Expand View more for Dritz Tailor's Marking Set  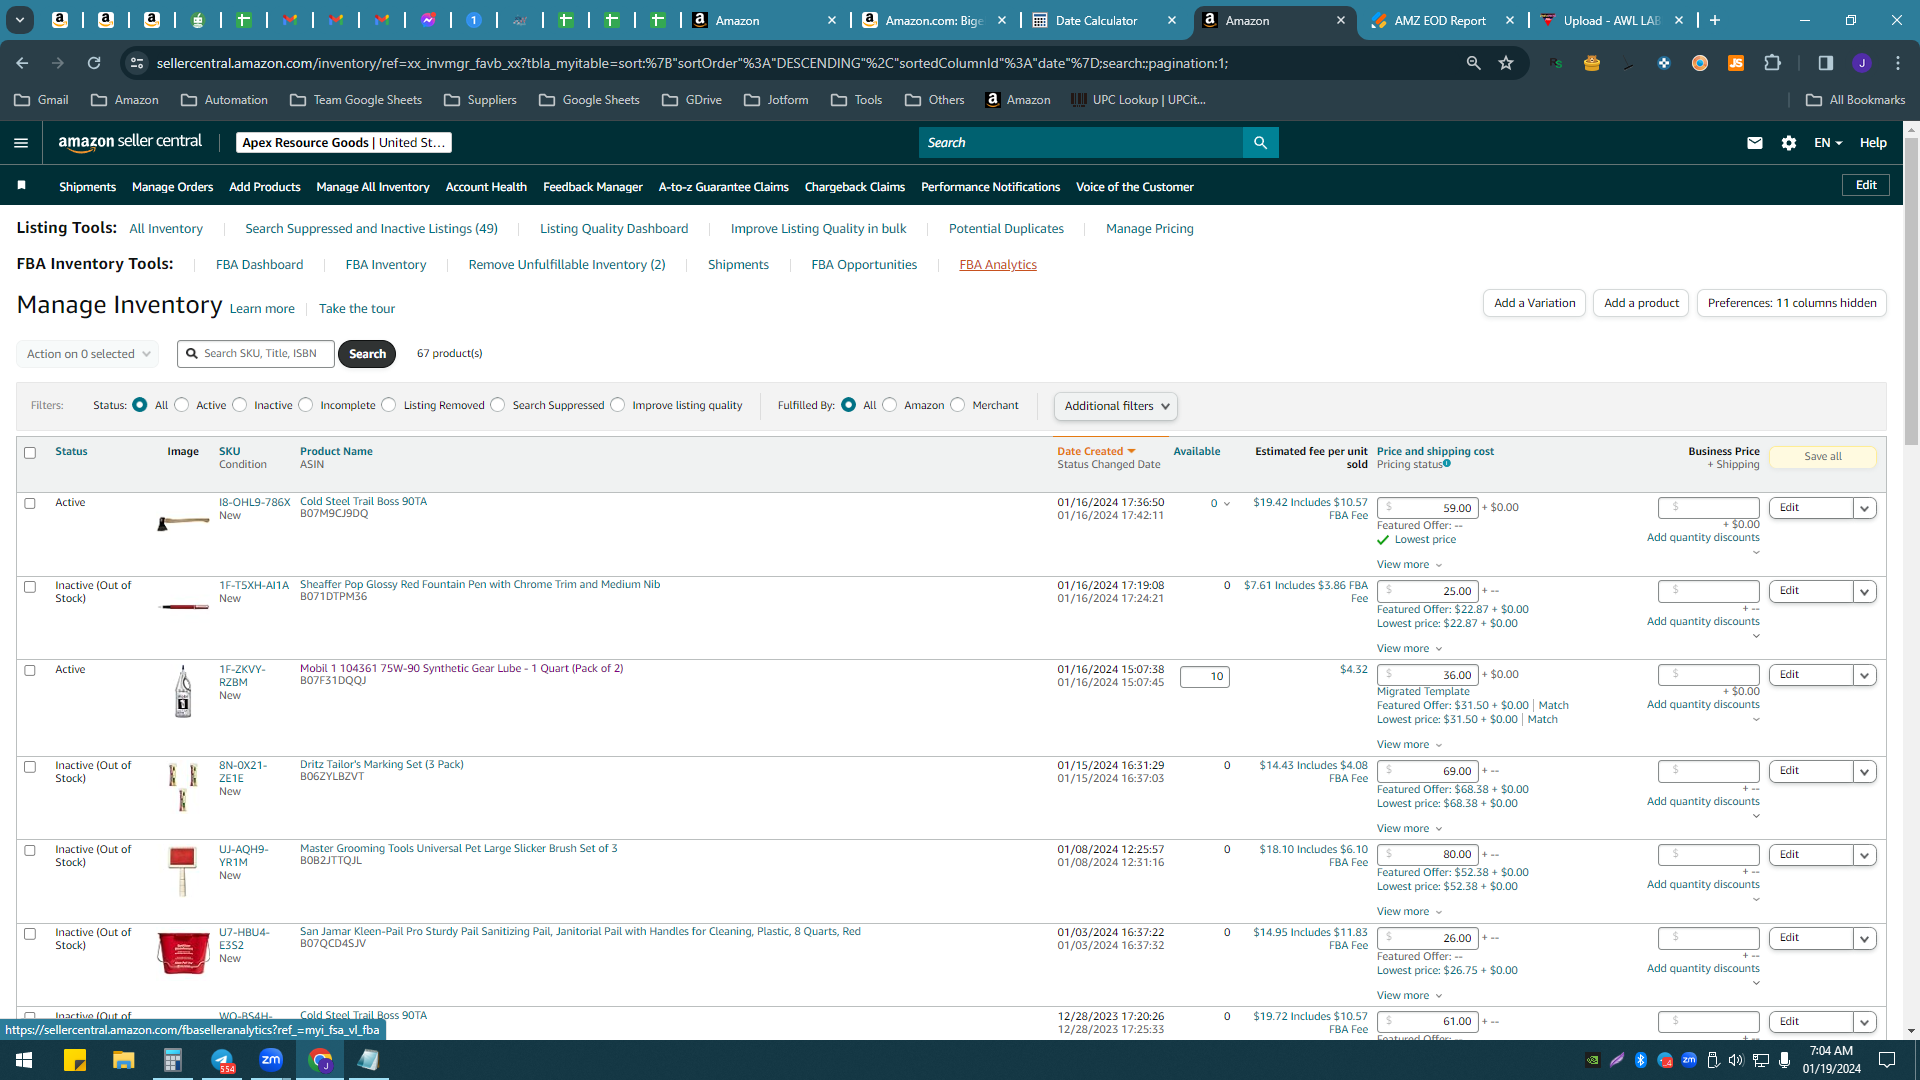1409,828
